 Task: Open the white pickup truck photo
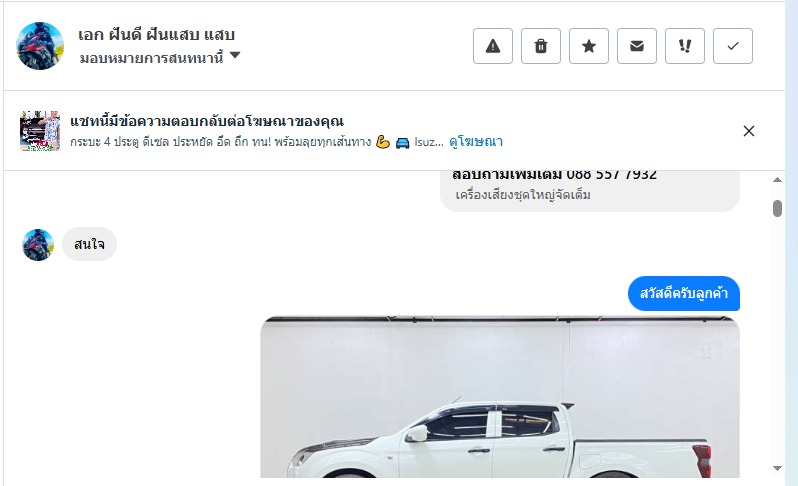[x=500, y=397]
